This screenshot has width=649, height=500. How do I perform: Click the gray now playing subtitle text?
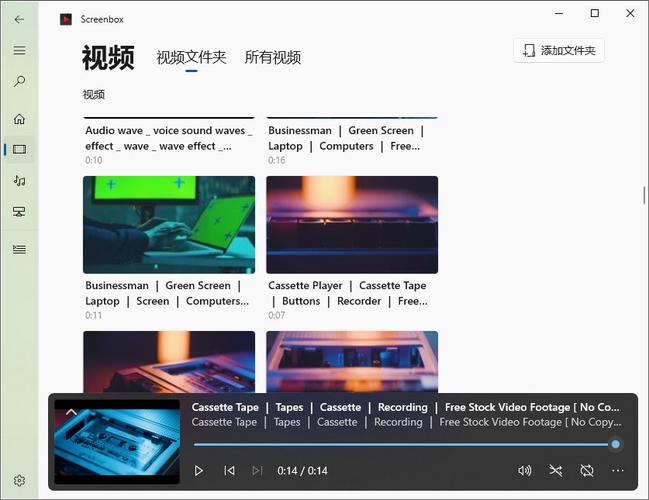pyautogui.click(x=406, y=422)
